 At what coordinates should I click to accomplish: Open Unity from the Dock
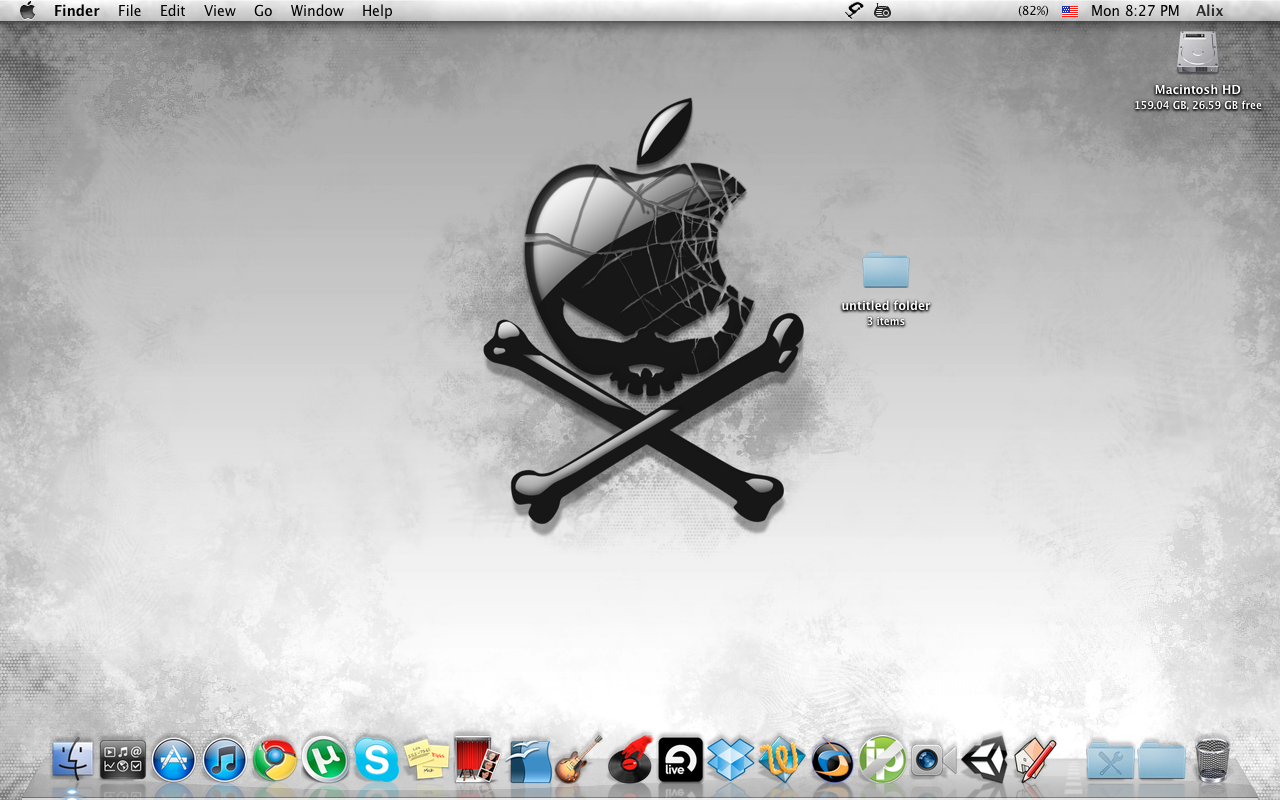pyautogui.click(x=984, y=760)
